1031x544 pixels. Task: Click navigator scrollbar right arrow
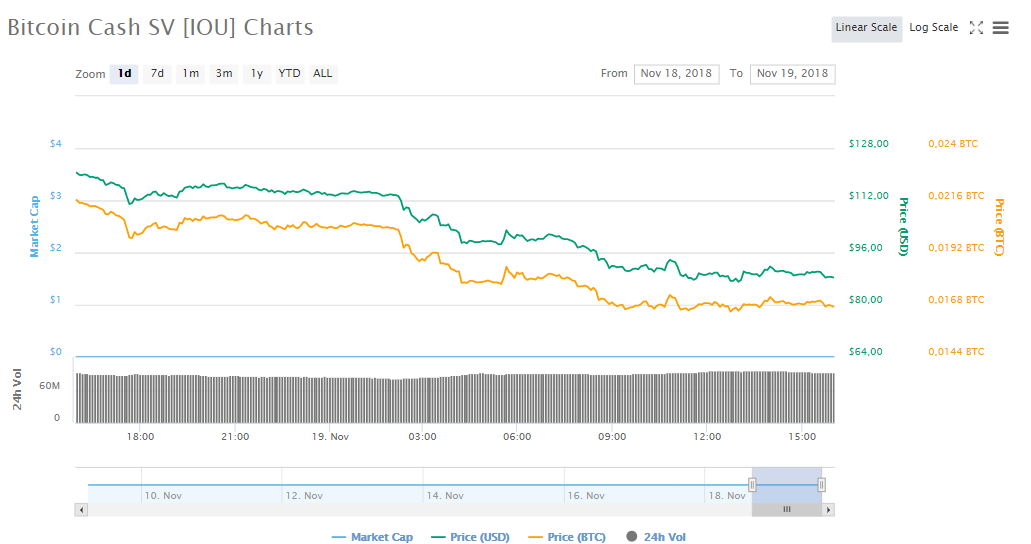(828, 510)
